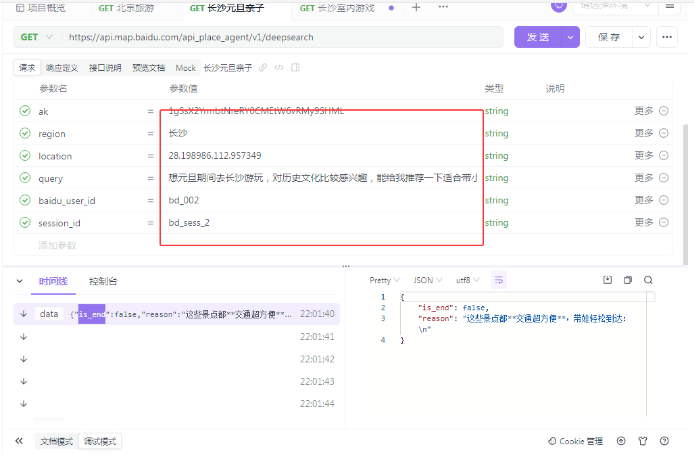This screenshot has width=694, height=455.
Task: Click 更多 in the session_id row
Action: (644, 222)
